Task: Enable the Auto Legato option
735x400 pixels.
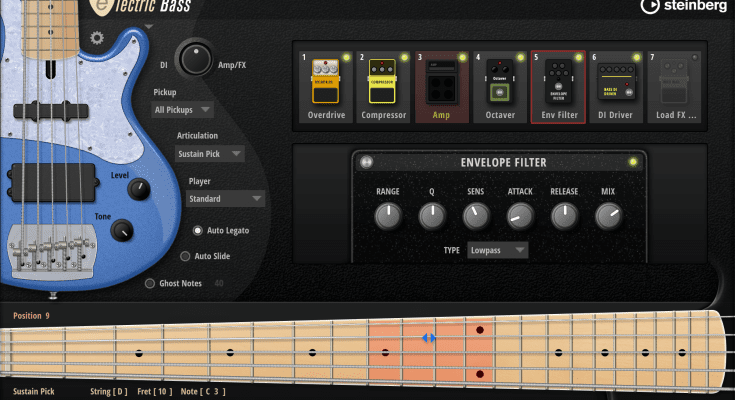Action: pos(199,230)
